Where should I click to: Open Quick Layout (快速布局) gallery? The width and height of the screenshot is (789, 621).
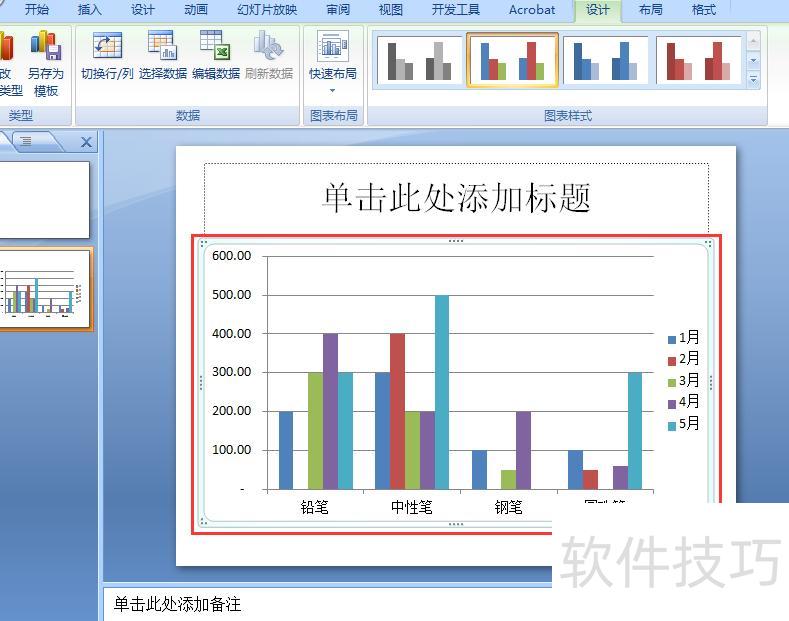(x=333, y=60)
